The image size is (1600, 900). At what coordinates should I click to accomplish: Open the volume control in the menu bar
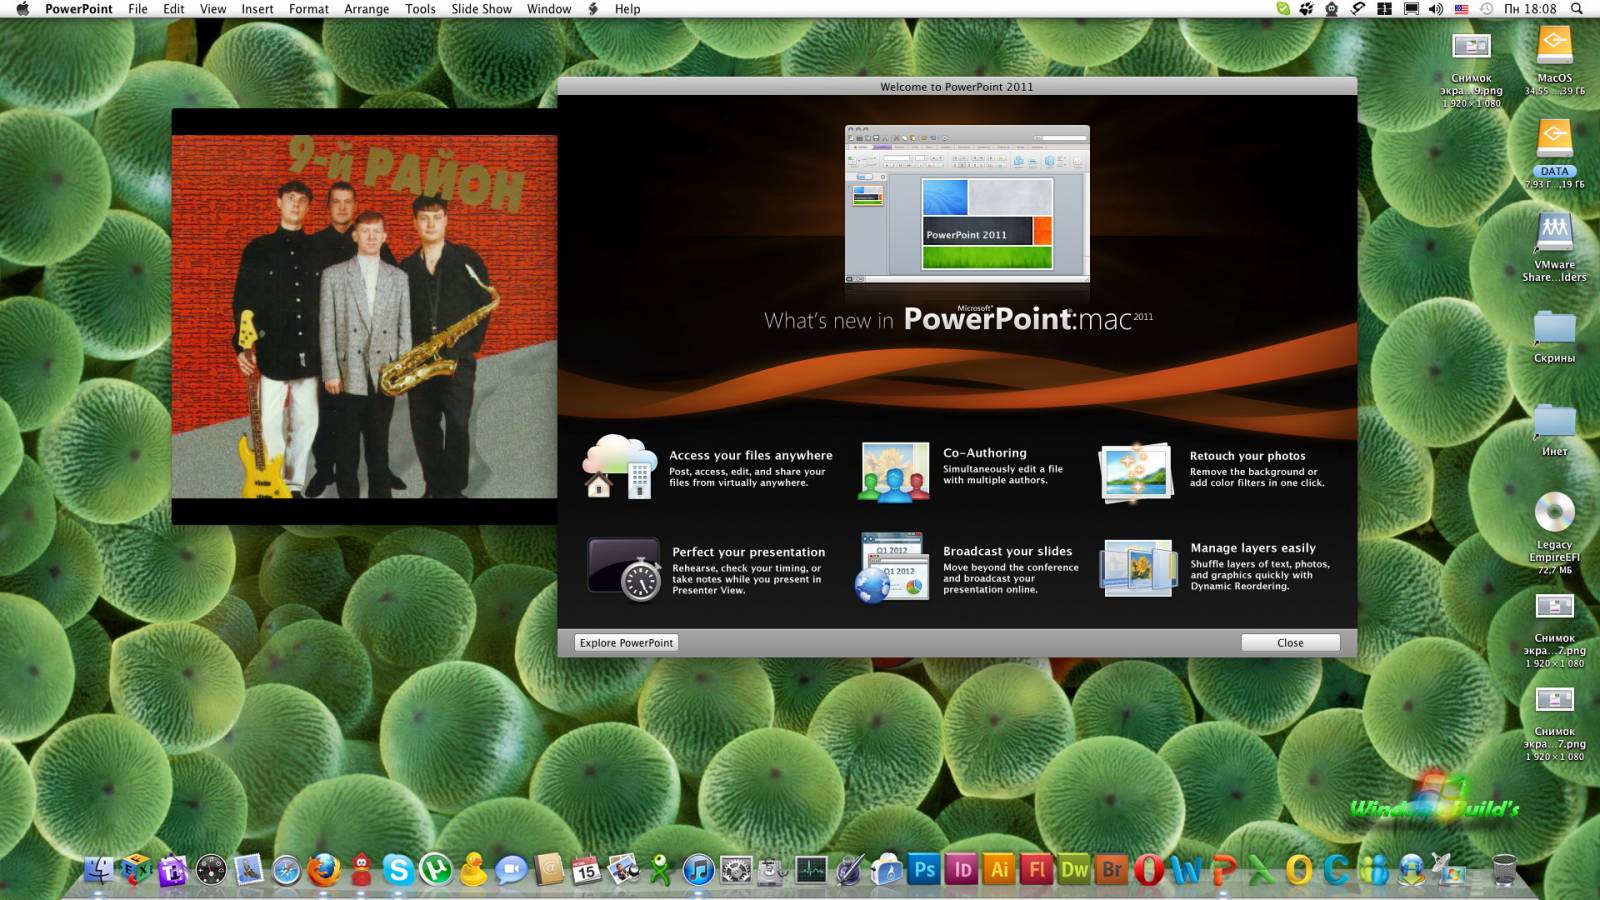[x=1436, y=9]
